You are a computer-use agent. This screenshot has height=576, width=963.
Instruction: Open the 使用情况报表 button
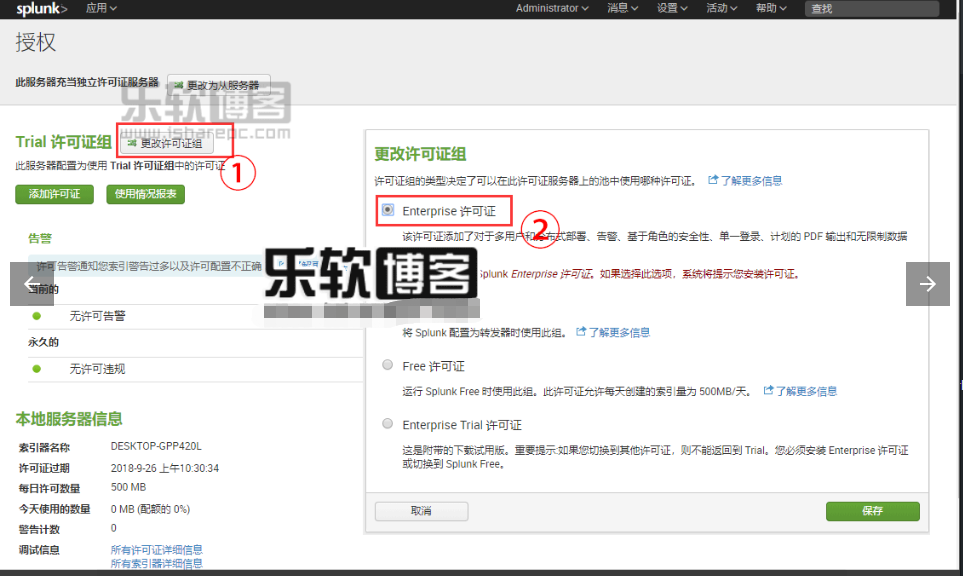click(146, 194)
